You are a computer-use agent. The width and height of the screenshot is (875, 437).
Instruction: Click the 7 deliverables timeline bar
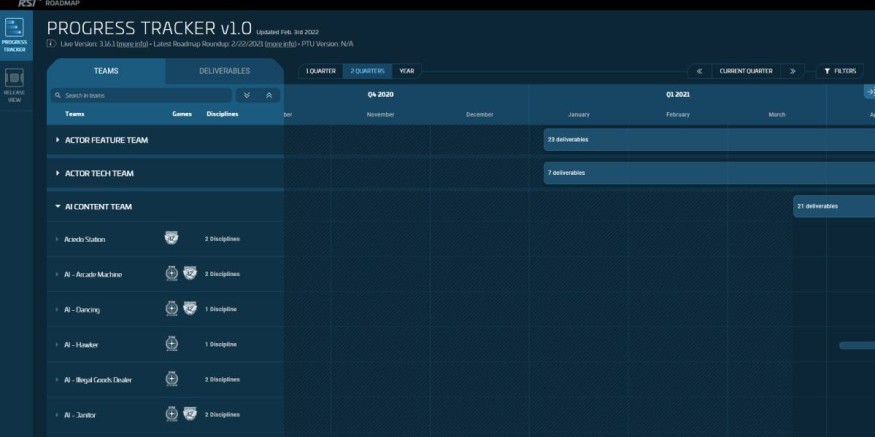click(x=709, y=173)
